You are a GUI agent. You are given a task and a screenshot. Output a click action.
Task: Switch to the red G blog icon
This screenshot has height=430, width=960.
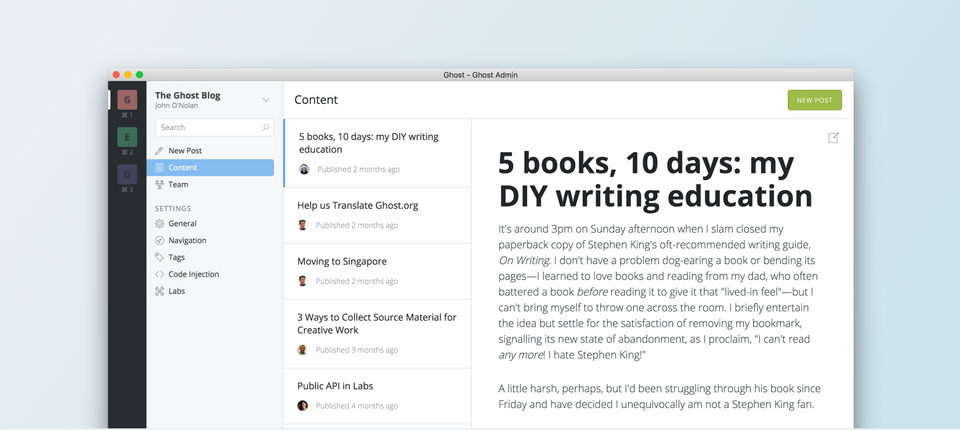pyautogui.click(x=127, y=99)
